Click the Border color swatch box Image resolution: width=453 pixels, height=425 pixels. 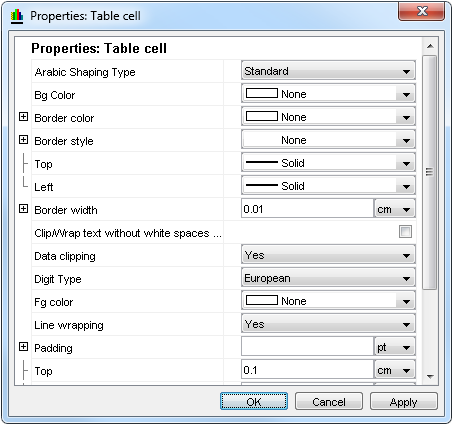click(x=262, y=116)
